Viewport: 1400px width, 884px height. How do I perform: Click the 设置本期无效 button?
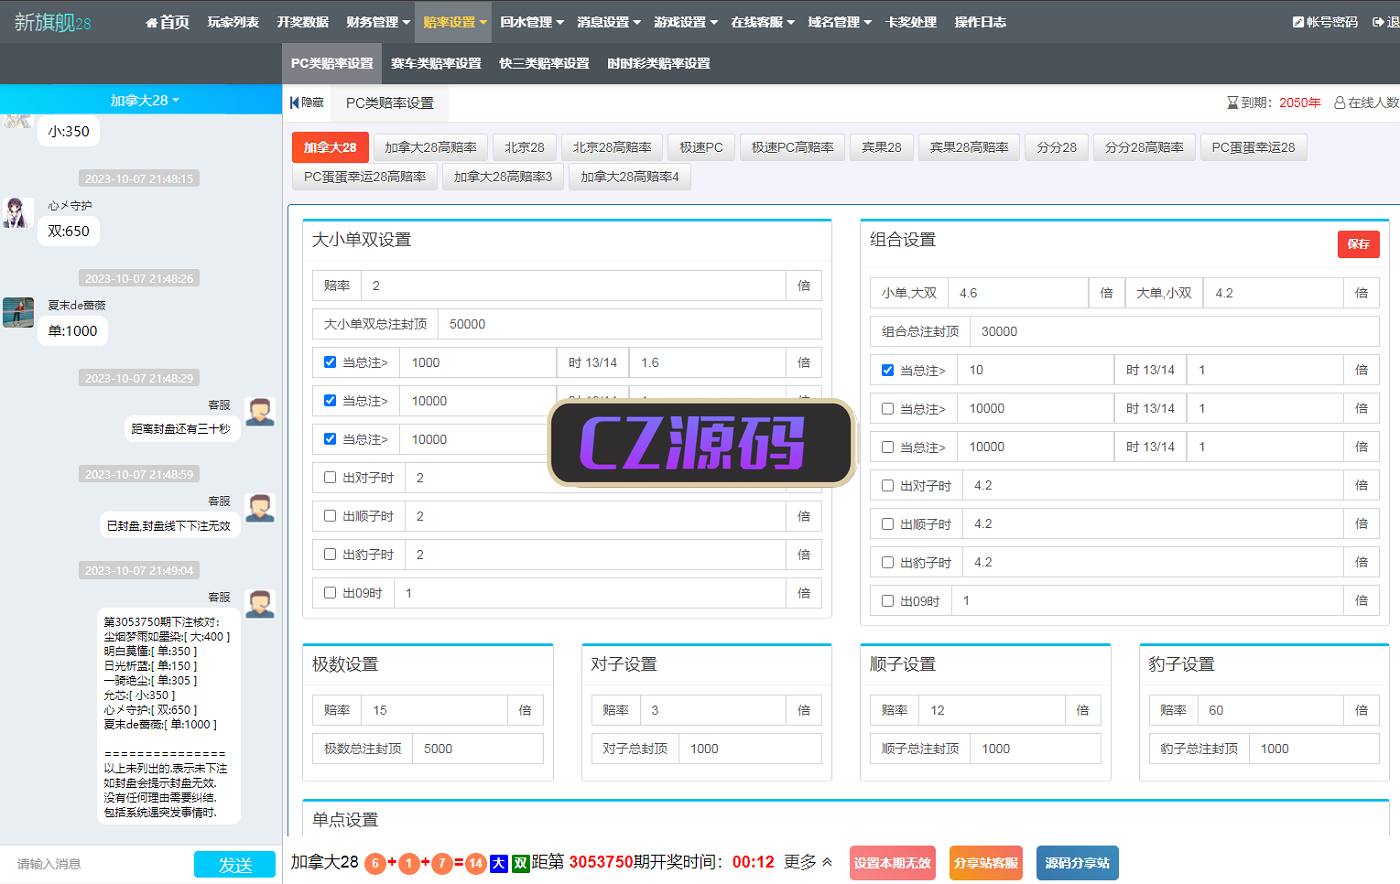(x=892, y=863)
